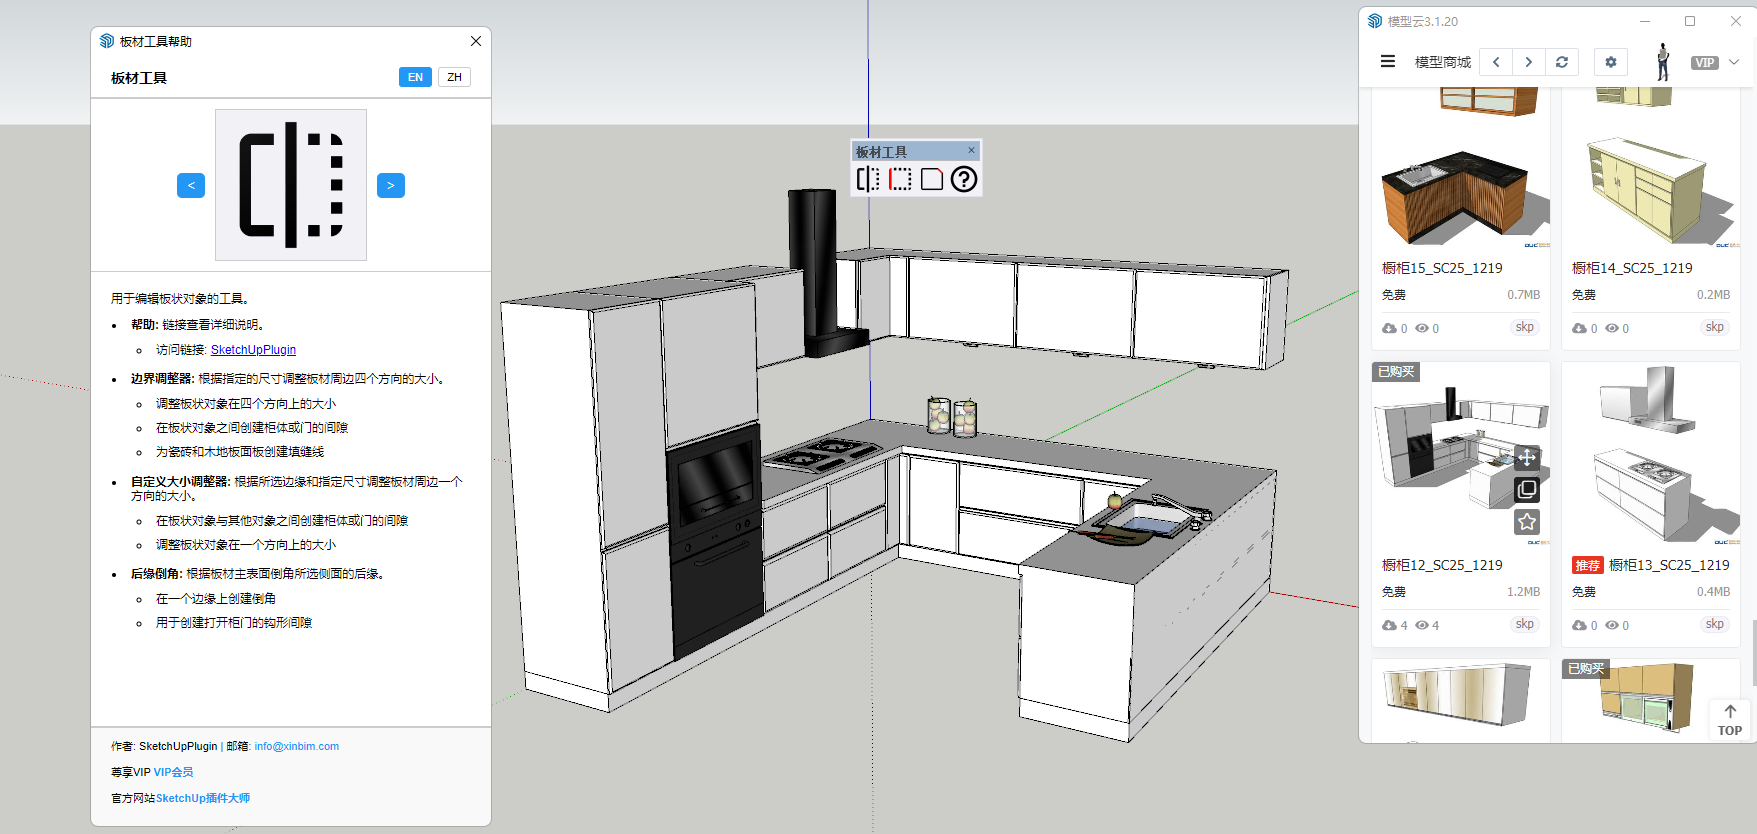The width and height of the screenshot is (1757, 834).
Task: Select the red Custom Size Adjuster tool
Action: click(x=900, y=179)
